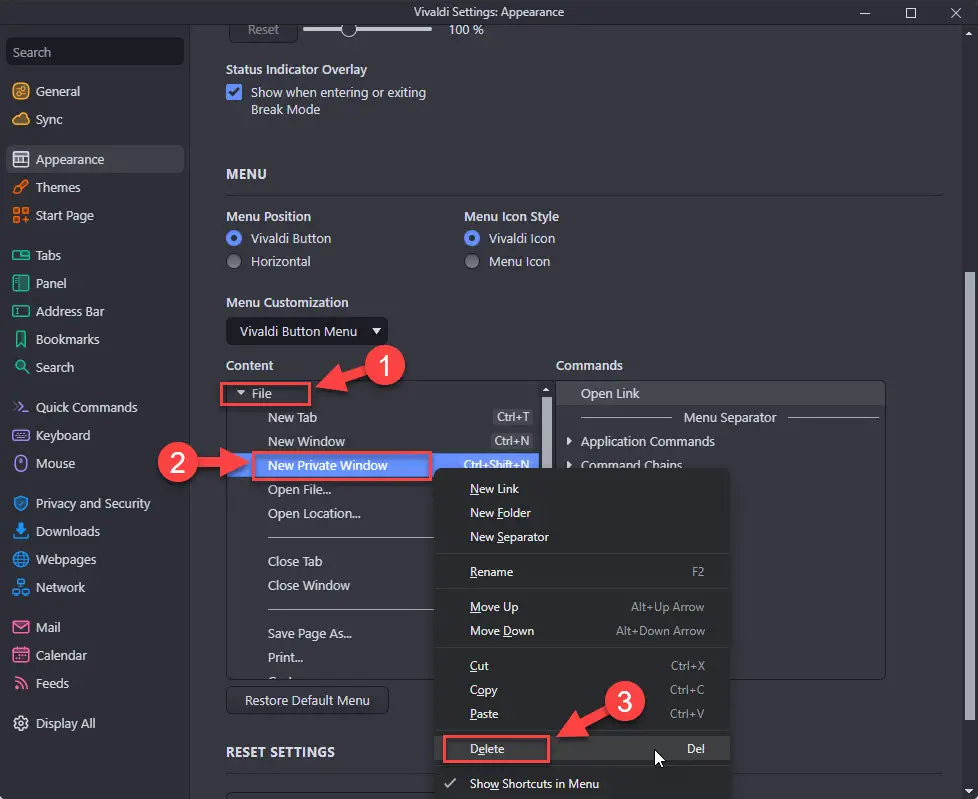Open Start Page grid icon
The image size is (978, 799).
[21, 215]
